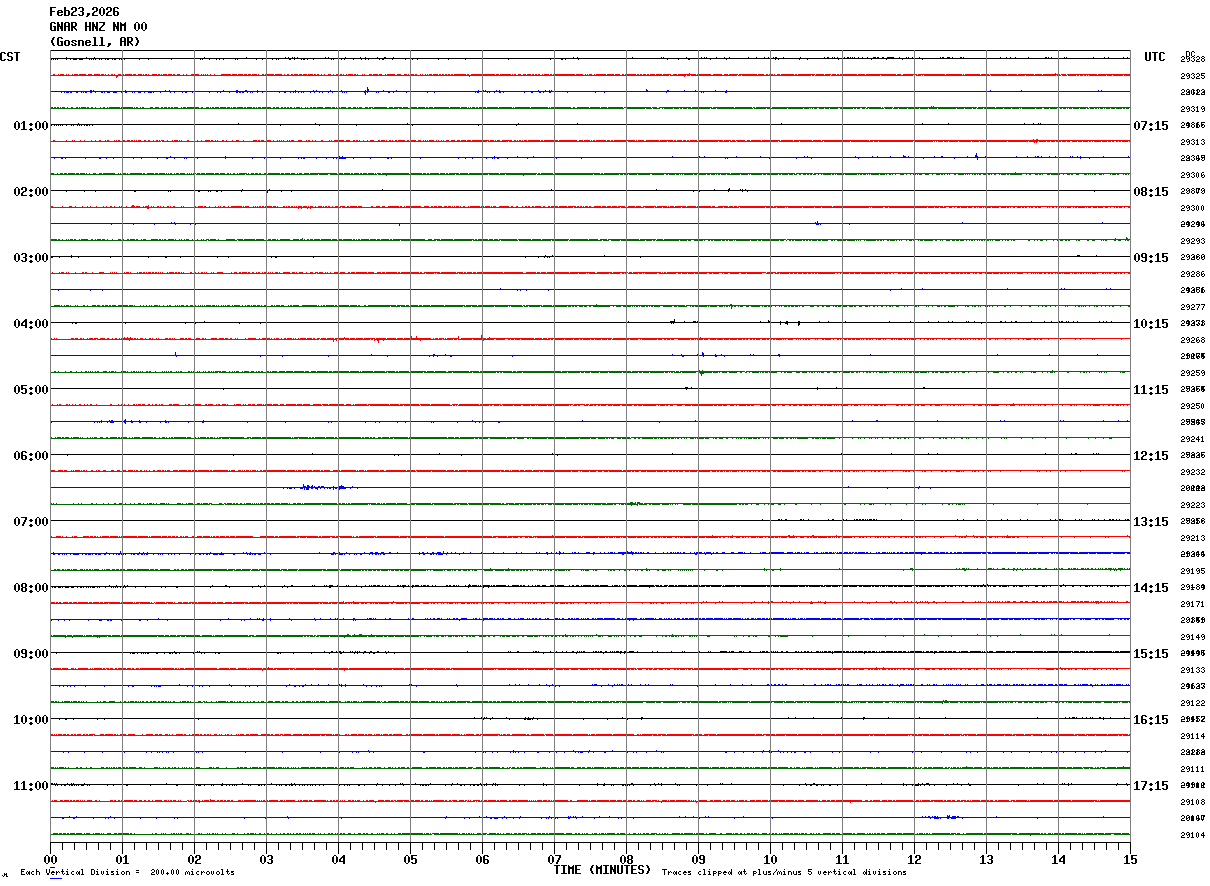
Task: Click the 08:00 CST row label
Action: [x=31, y=587]
